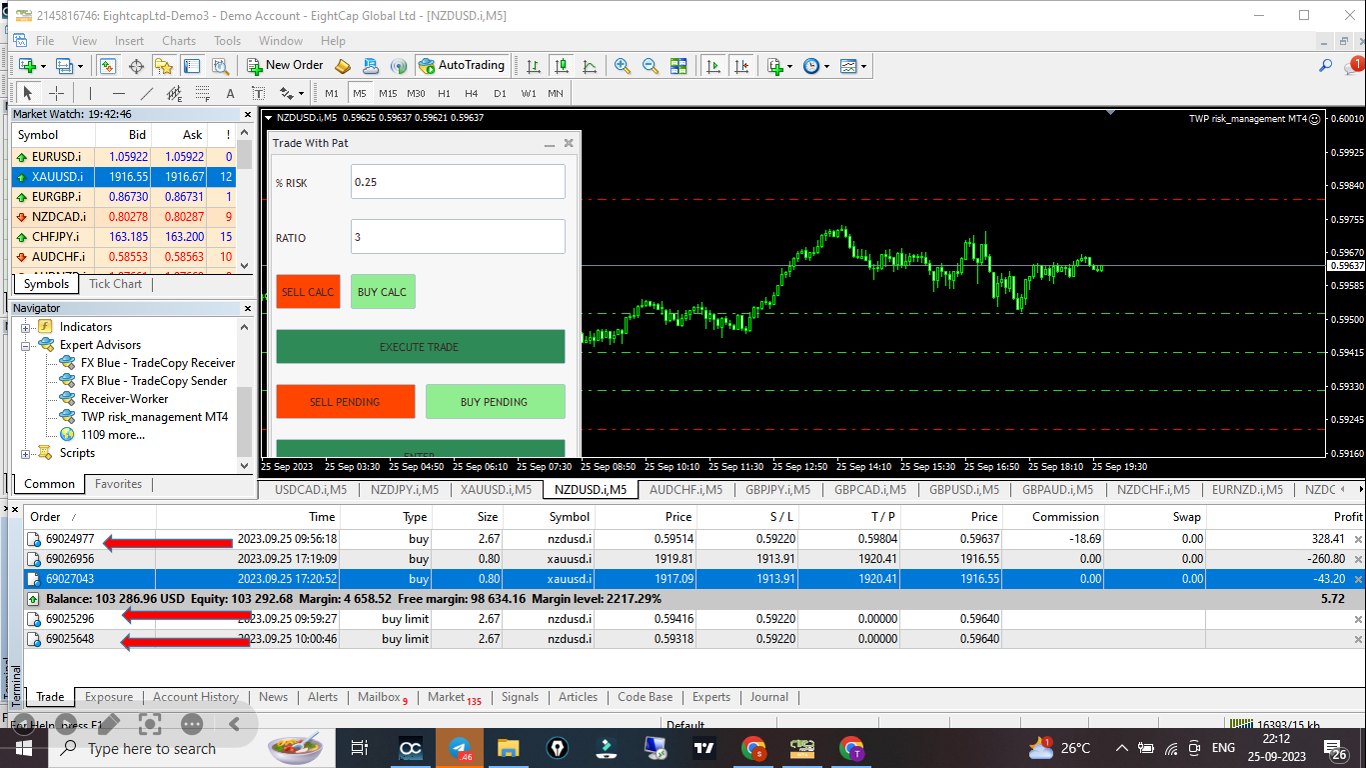Toggle chart auto scroll
Viewport: 1366px width, 768px height.
pyautogui.click(x=713, y=66)
